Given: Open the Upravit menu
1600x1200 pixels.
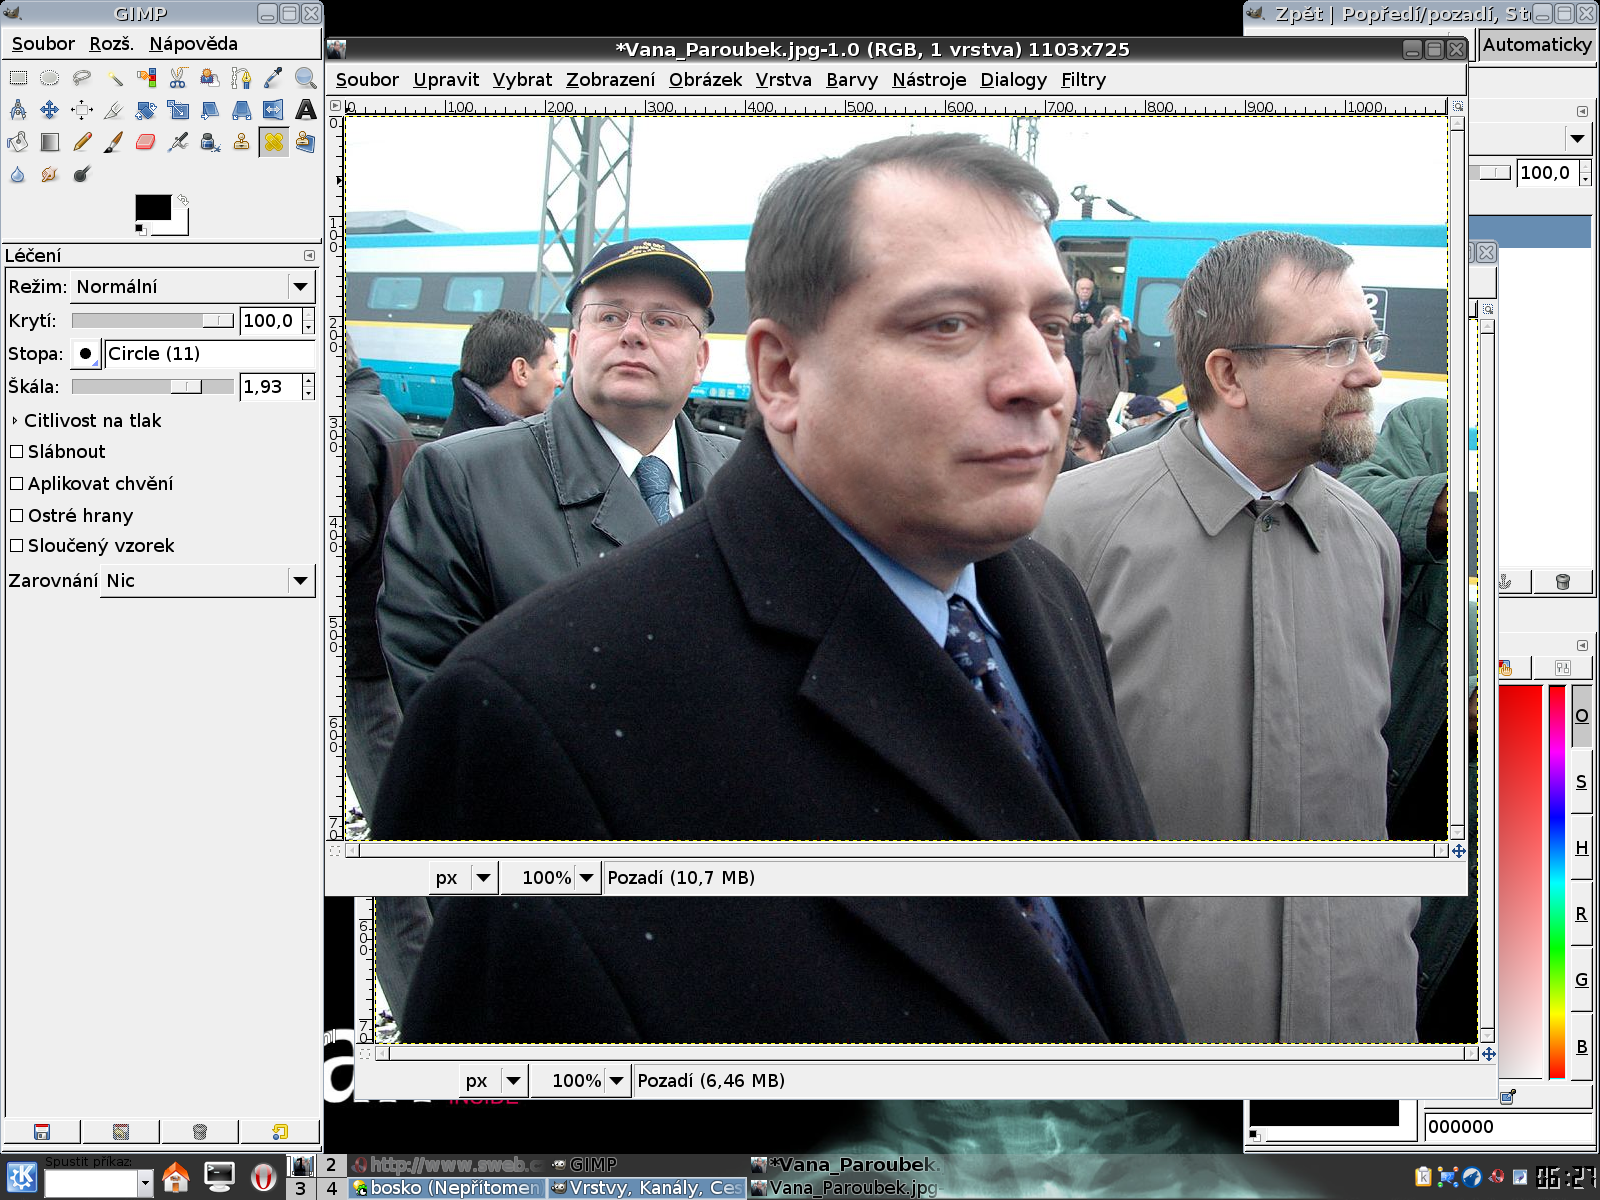Looking at the screenshot, I should click(x=446, y=80).
